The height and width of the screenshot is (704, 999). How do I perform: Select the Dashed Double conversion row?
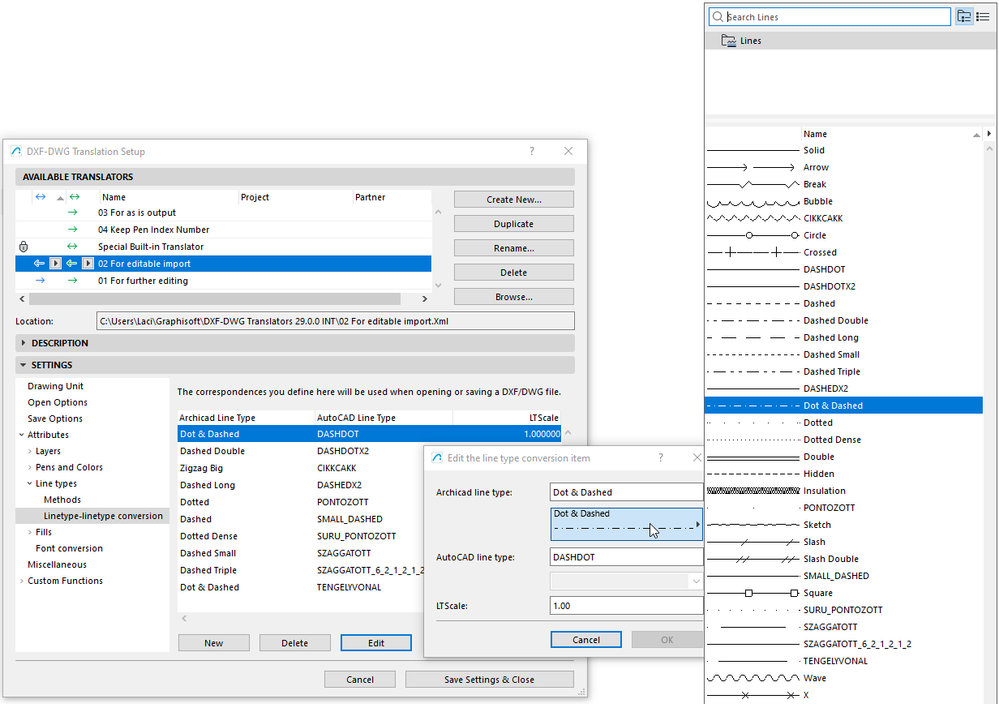coord(369,451)
